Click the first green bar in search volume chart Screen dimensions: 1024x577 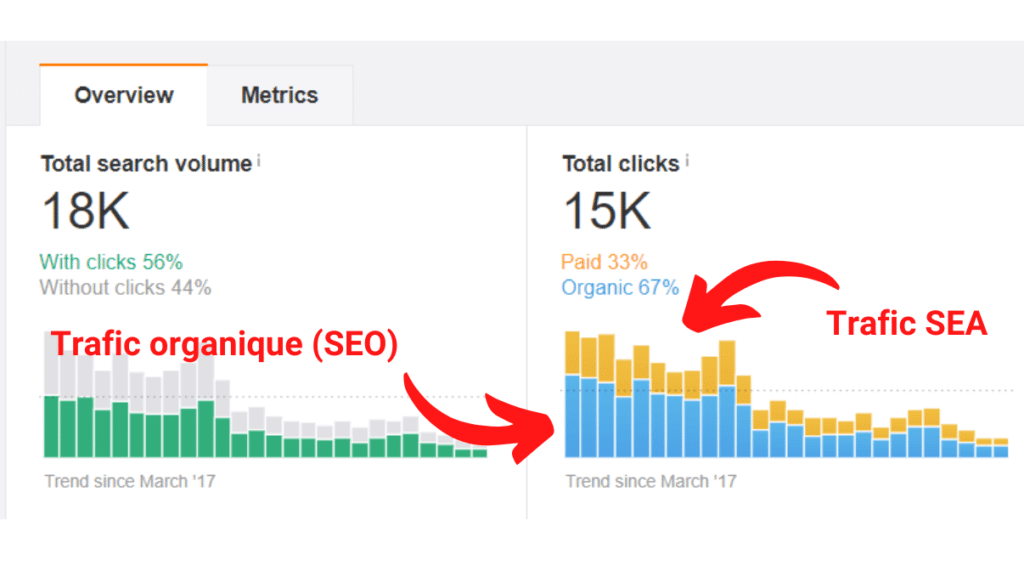(51, 426)
